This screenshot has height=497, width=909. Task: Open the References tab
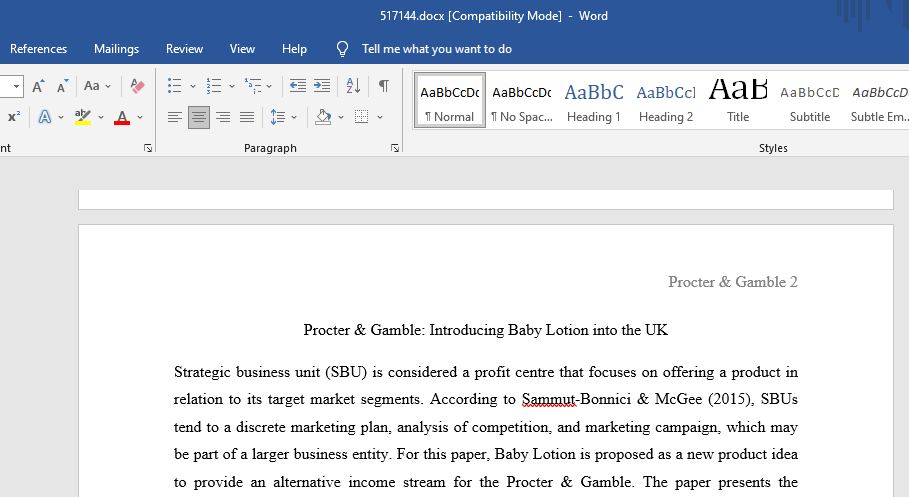click(38, 49)
